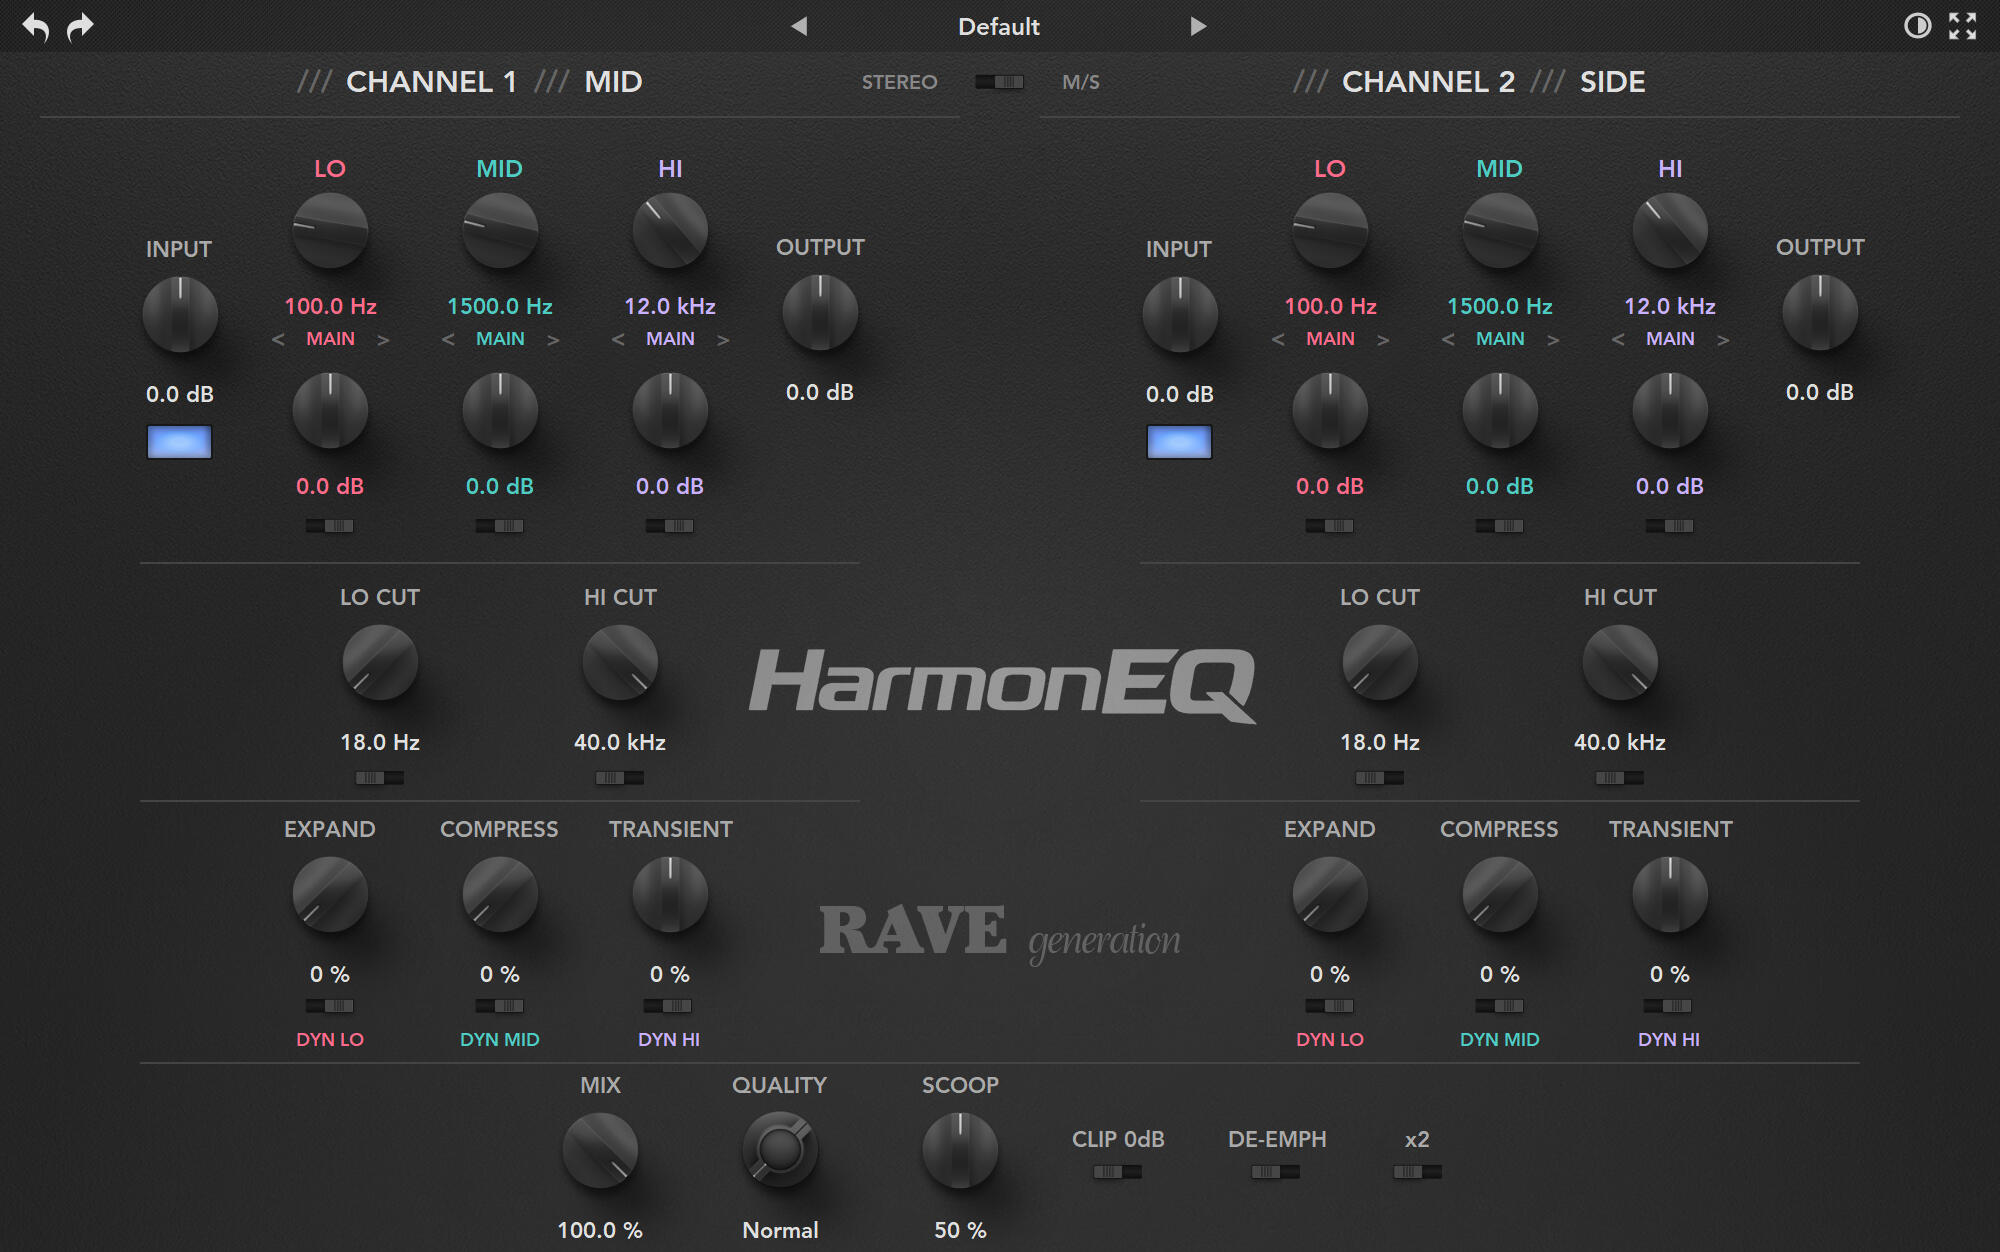The width and height of the screenshot is (2000, 1252).
Task: Click the MIX knob at 100.0 %
Action: click(600, 1150)
